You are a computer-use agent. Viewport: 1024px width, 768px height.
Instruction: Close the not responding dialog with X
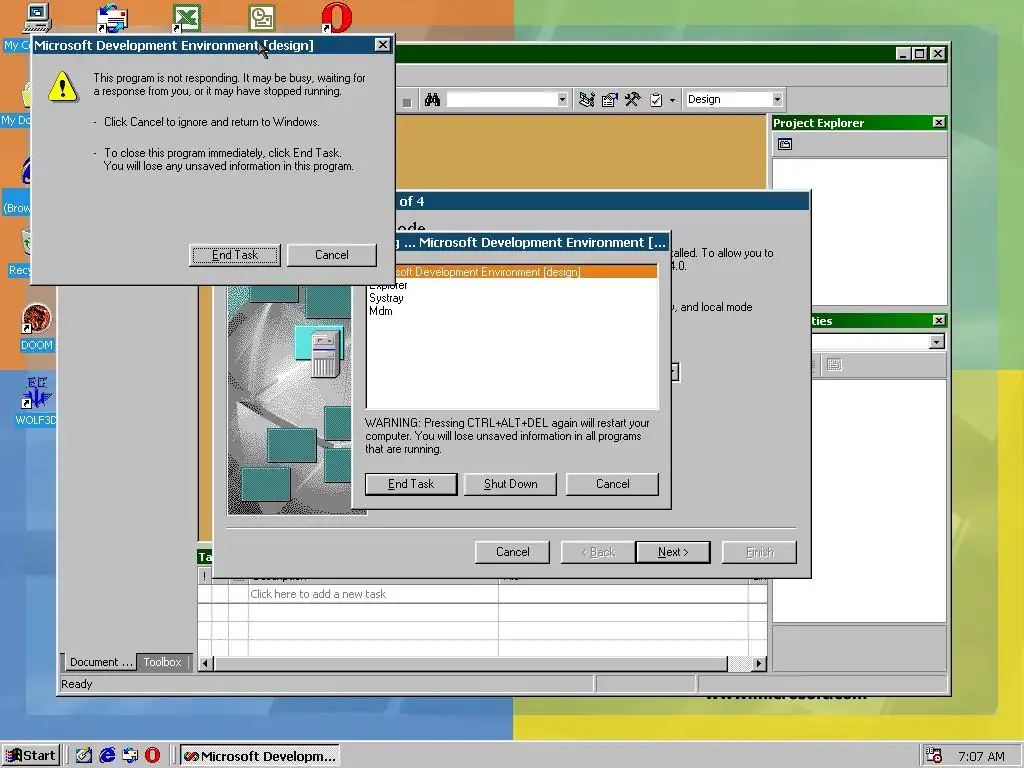tap(382, 44)
